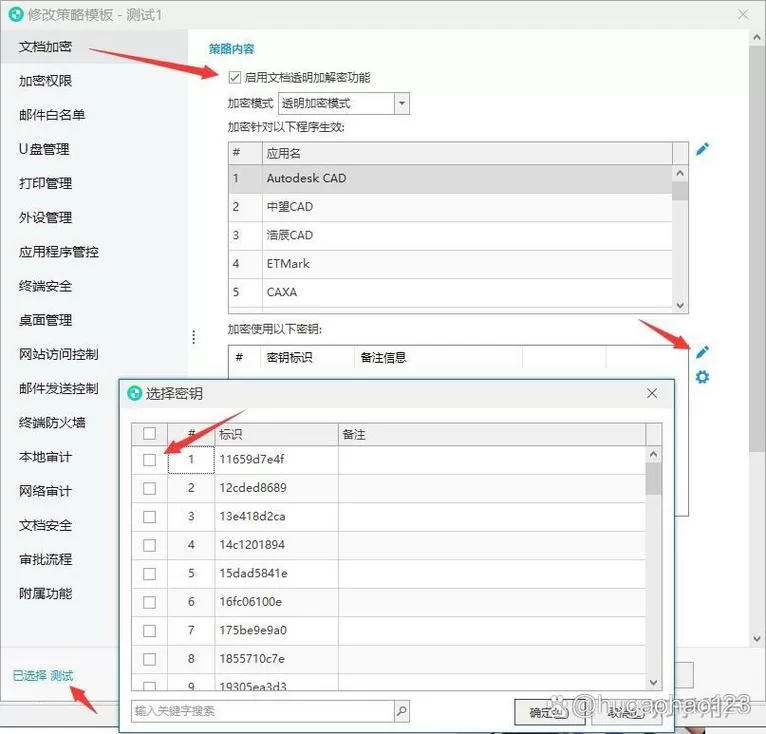This screenshot has height=734, width=766.
Task: Check the box for key 15dad5841e
Action: click(149, 574)
